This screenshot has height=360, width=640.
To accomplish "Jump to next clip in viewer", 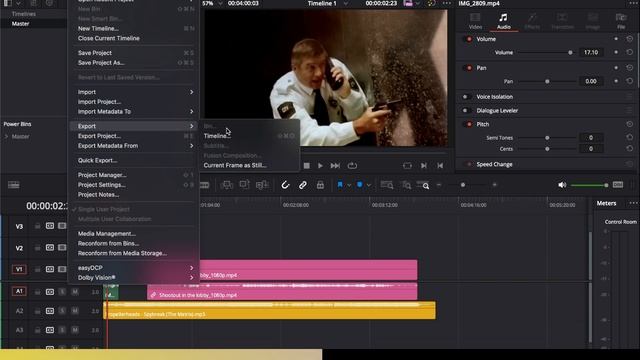I will click(x=335, y=166).
